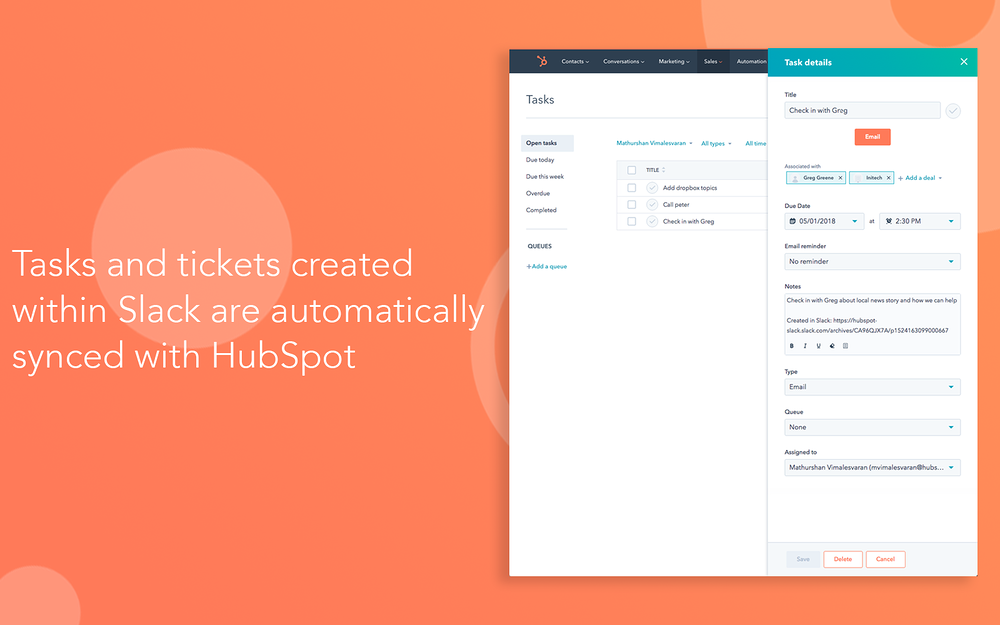Viewport: 1000px width, 625px height.
Task: Open the Queue None dropdown
Action: (x=872, y=427)
